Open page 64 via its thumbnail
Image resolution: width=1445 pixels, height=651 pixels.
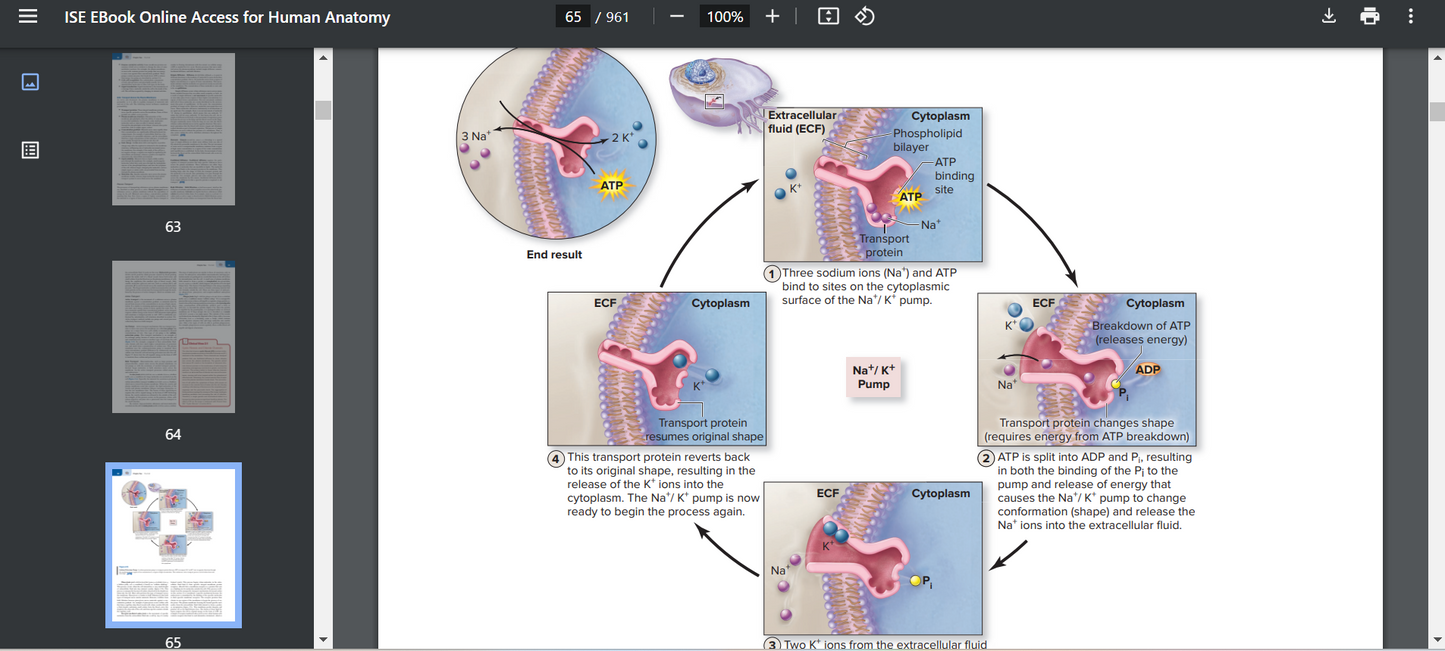pyautogui.click(x=173, y=337)
